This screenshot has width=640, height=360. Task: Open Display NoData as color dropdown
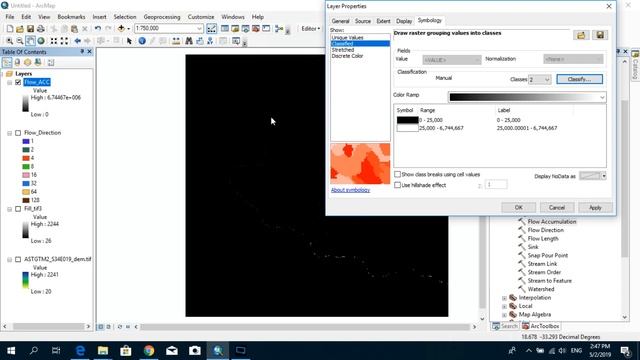coord(604,176)
